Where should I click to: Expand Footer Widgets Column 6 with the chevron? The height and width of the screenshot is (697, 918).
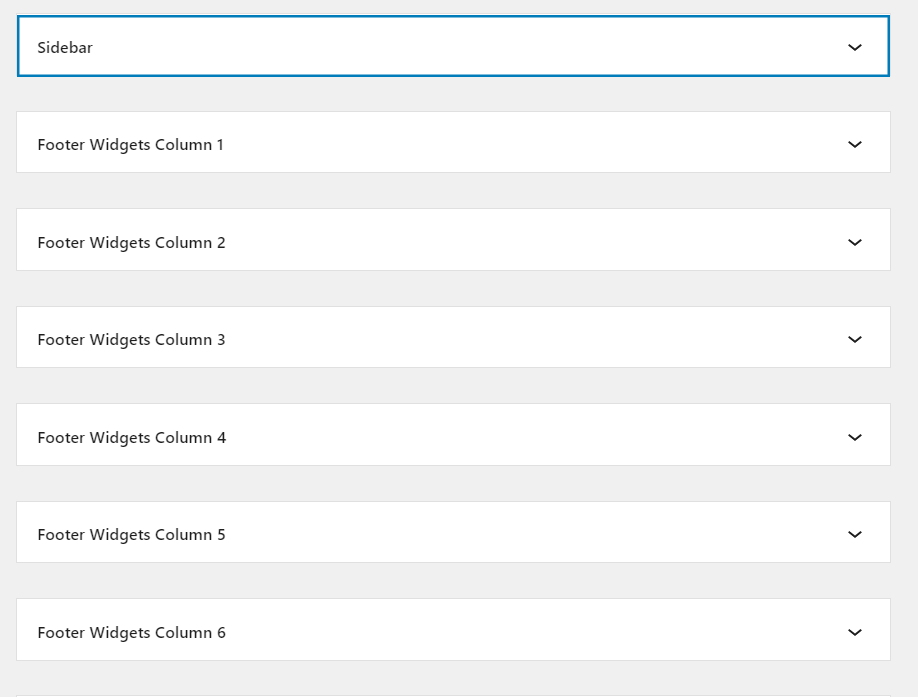[855, 632]
